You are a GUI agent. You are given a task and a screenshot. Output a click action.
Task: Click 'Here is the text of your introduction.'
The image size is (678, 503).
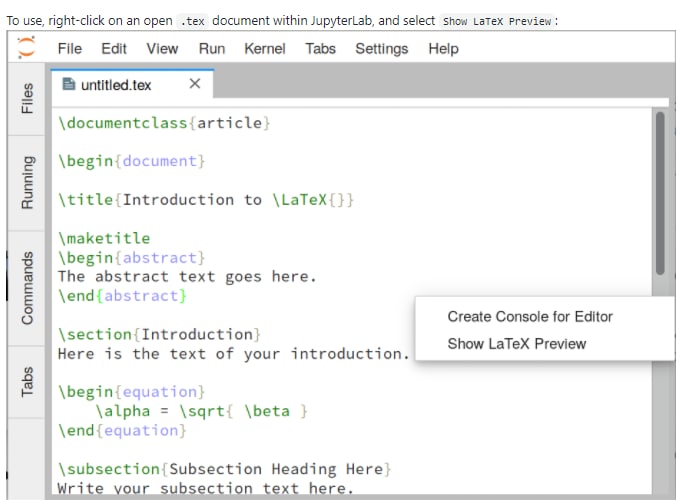pyautogui.click(x=233, y=354)
